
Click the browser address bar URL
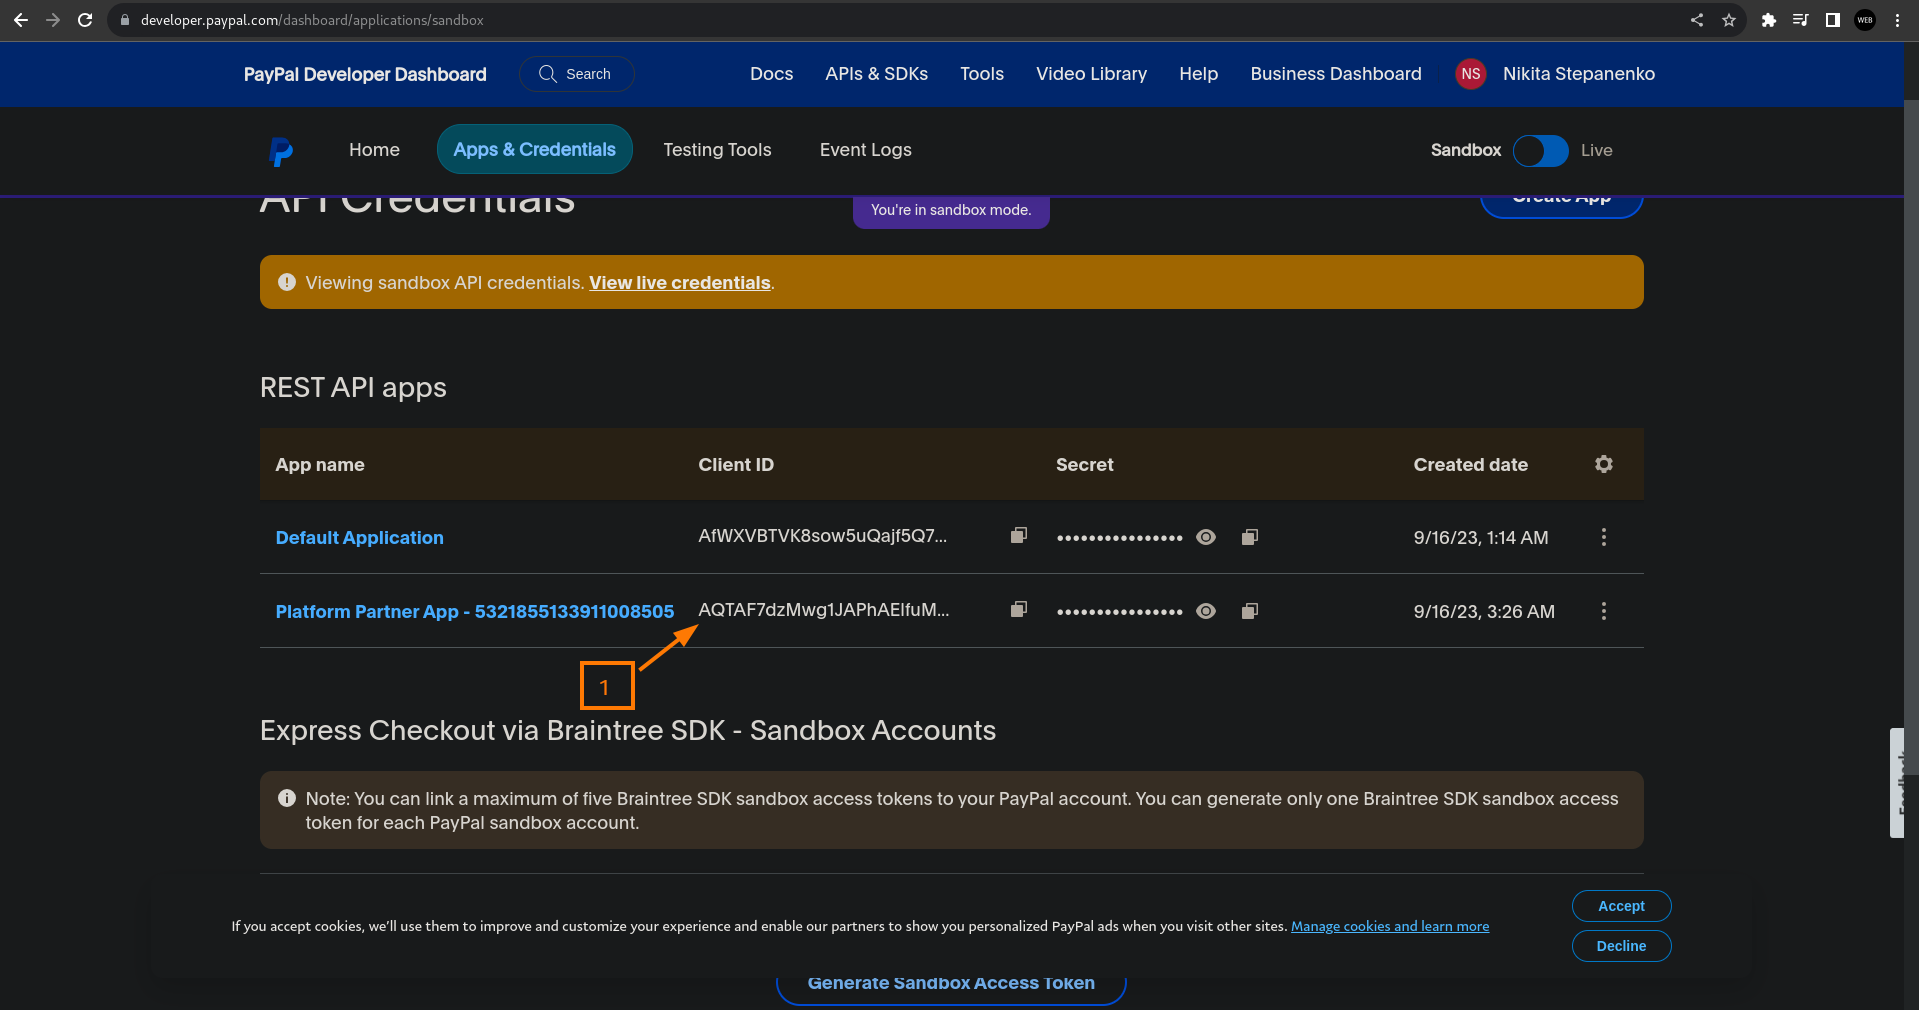click(312, 20)
